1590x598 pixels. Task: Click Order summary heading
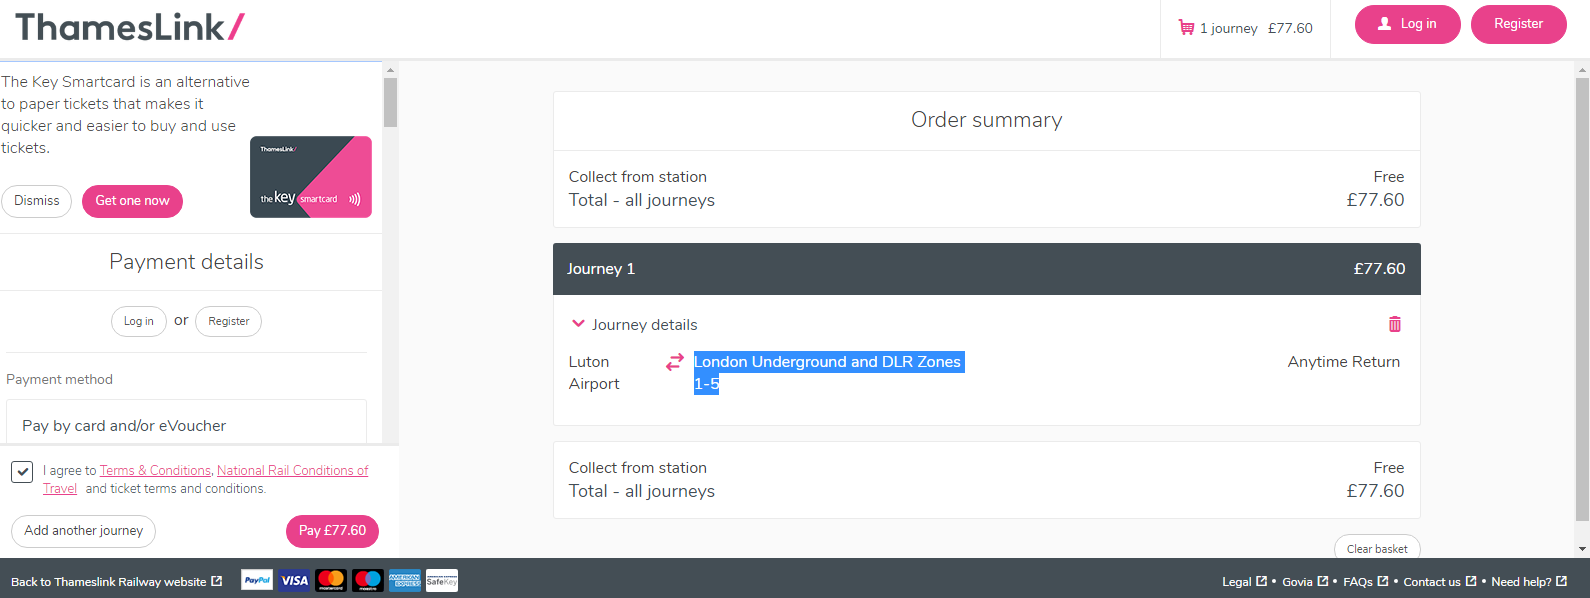pos(986,120)
